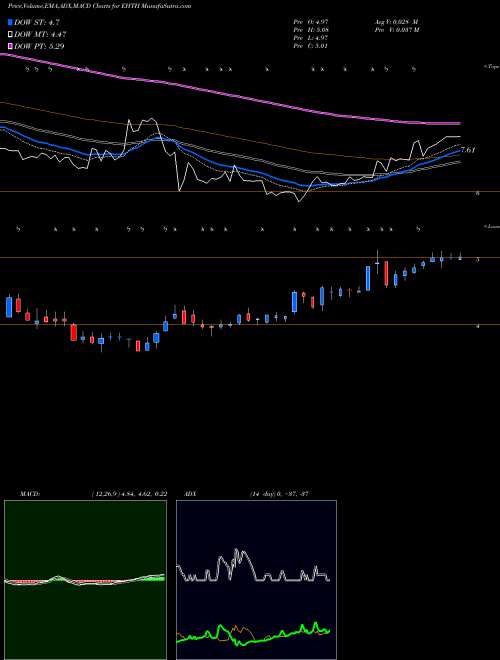
Task: Click the price axis label 4 on candlestick chart
Action: click(x=477, y=326)
